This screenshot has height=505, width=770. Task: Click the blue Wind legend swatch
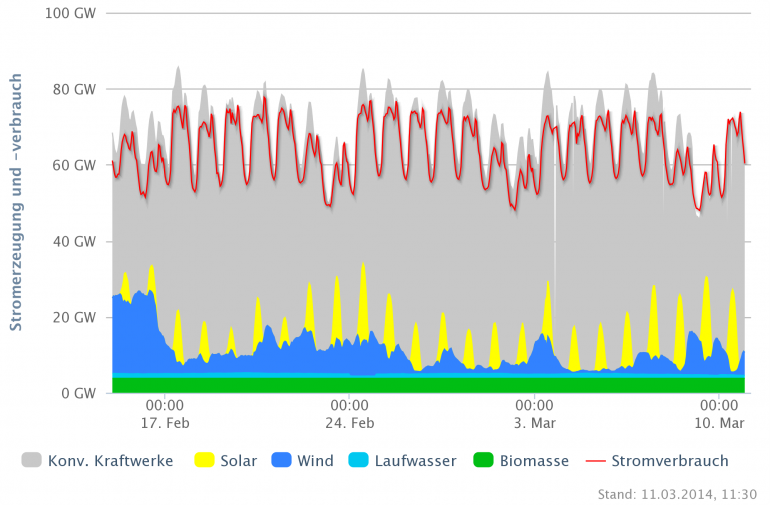point(281,460)
